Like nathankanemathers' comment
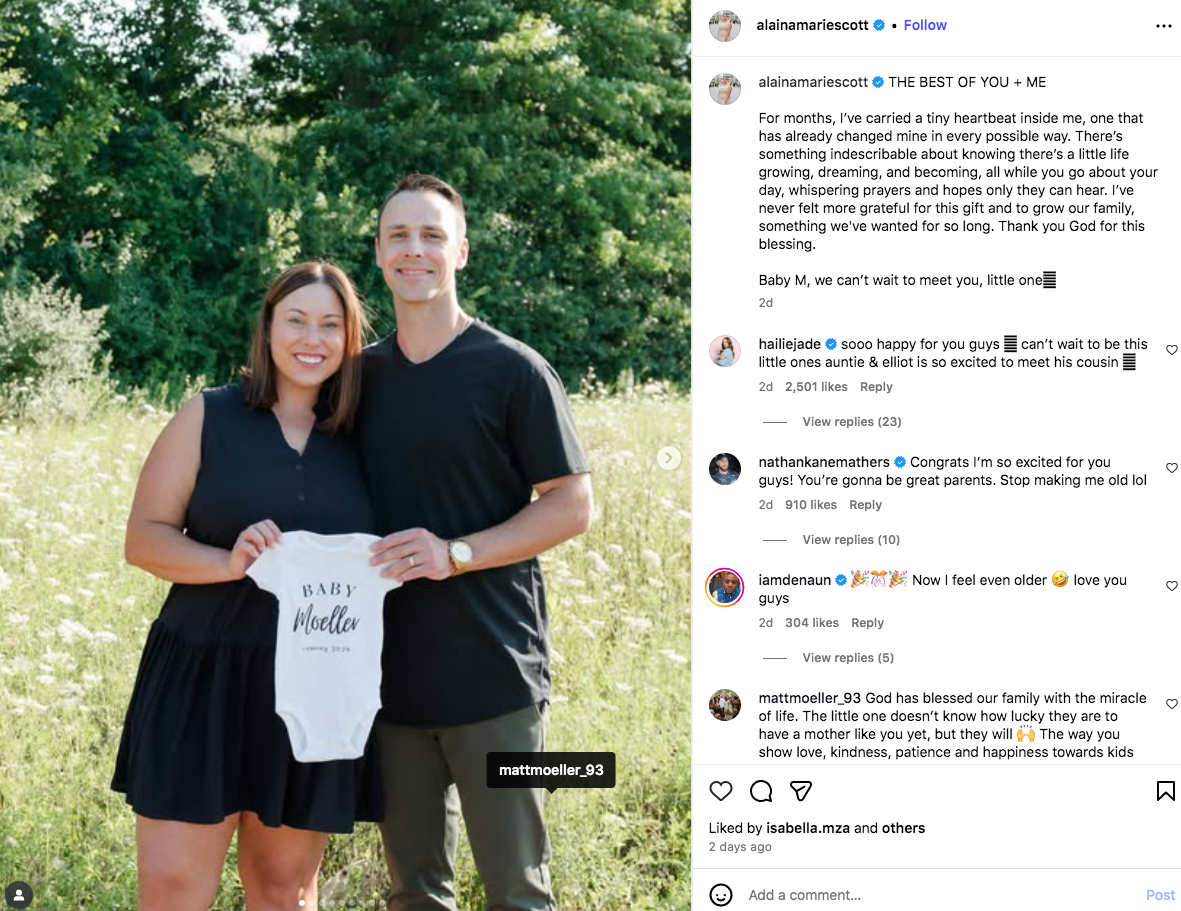The image size is (1181, 911). [x=1171, y=468]
